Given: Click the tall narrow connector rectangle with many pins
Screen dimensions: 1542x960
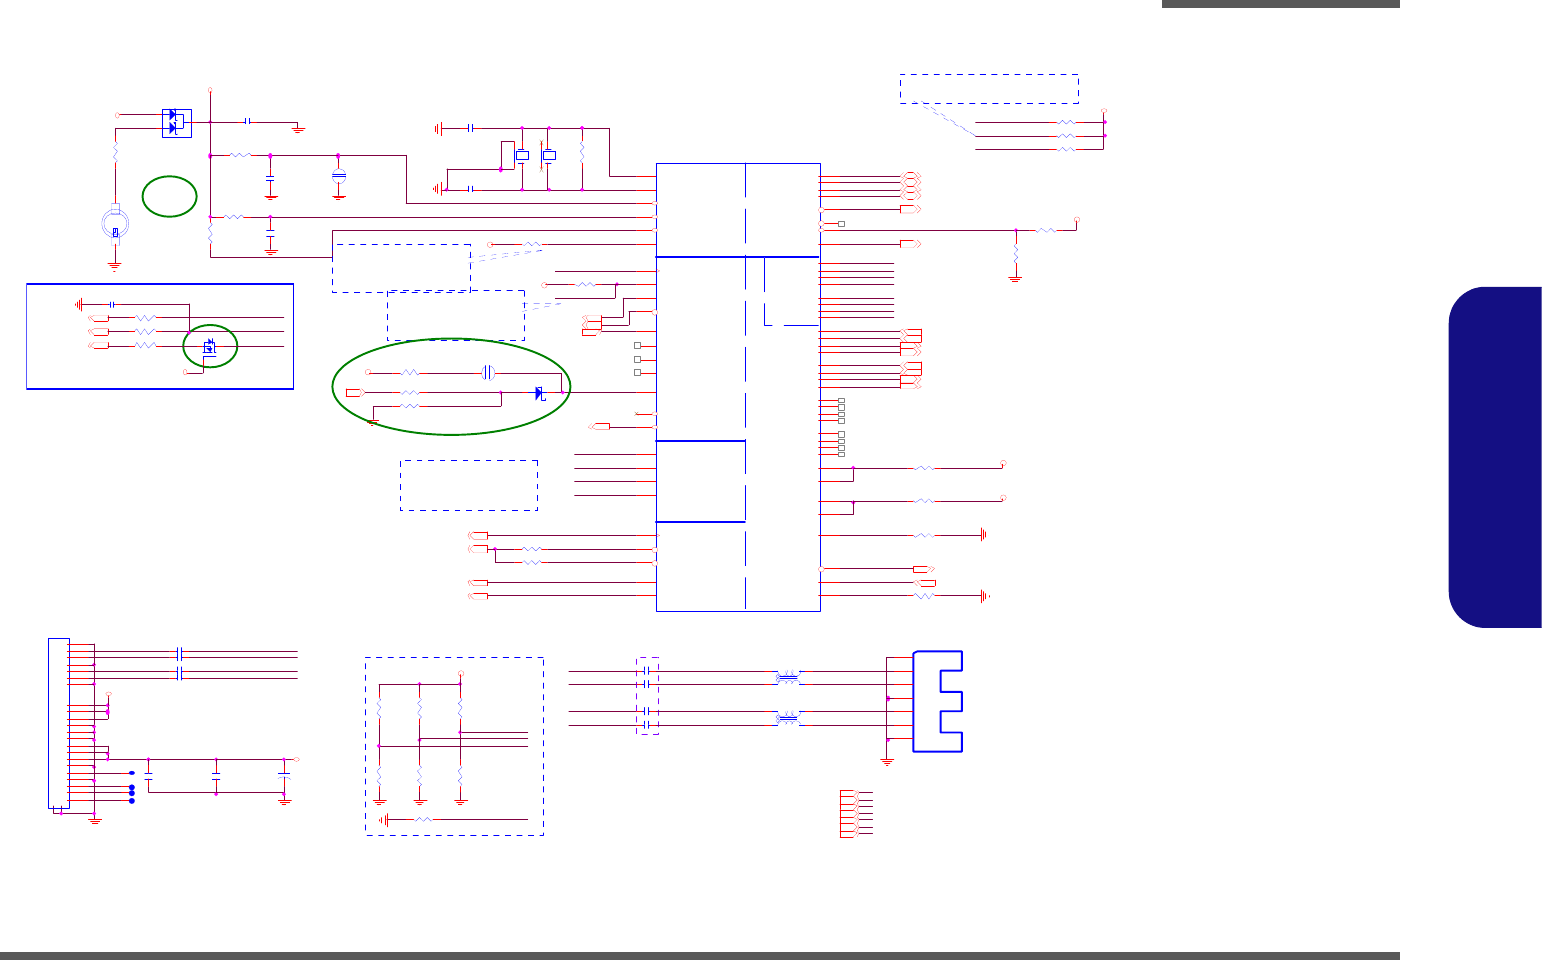Looking at the screenshot, I should click(x=59, y=723).
